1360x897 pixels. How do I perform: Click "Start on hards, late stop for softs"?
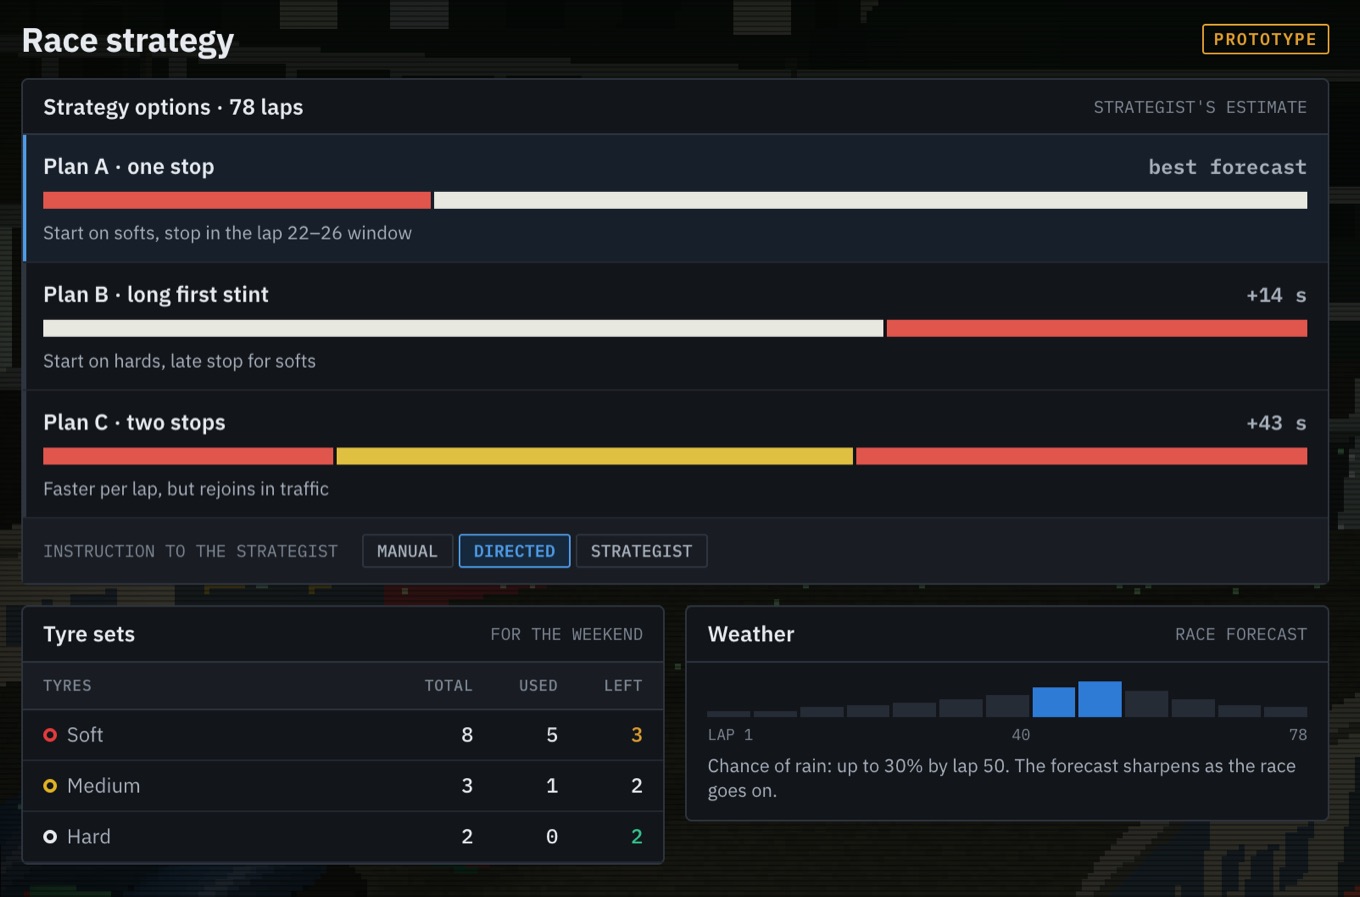coord(179,361)
